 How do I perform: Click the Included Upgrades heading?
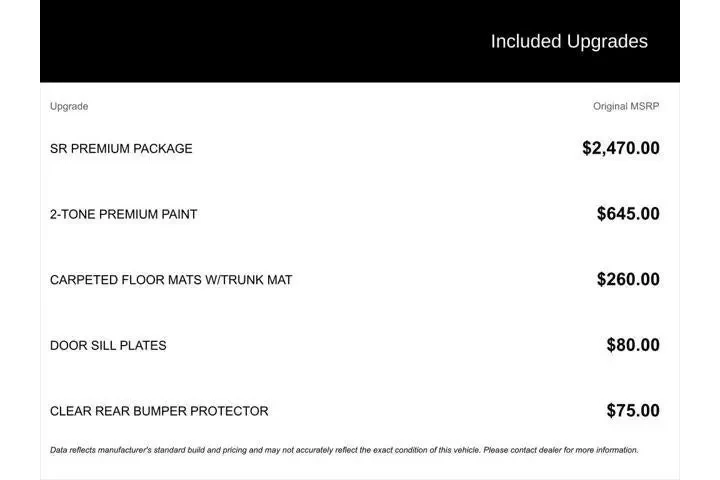pyautogui.click(x=569, y=41)
